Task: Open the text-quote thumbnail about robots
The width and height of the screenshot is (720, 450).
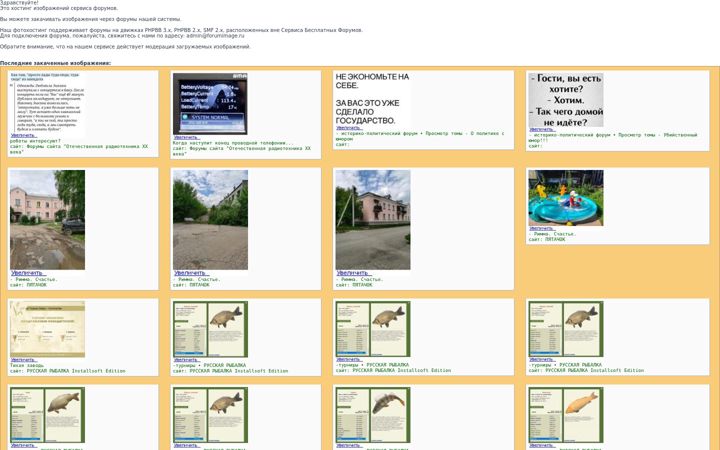Action: pyautogui.click(x=47, y=102)
